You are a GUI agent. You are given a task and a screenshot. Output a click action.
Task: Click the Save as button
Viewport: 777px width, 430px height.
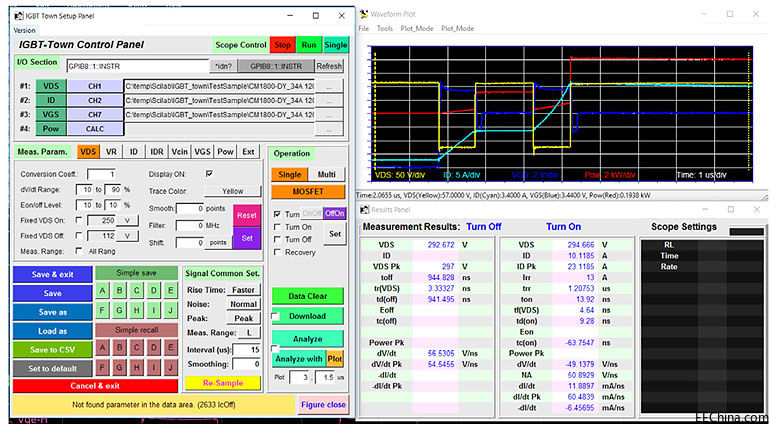coord(53,312)
